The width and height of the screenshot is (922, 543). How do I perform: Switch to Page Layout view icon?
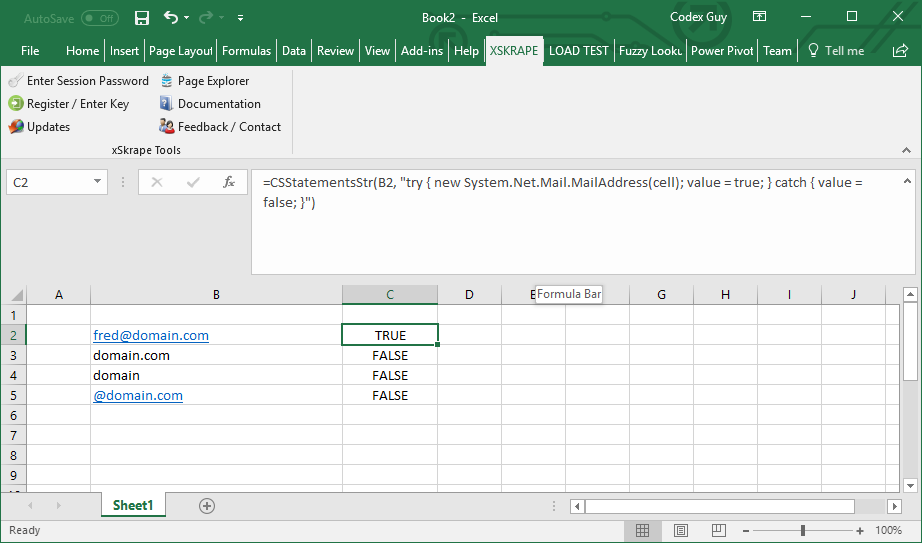click(x=680, y=531)
